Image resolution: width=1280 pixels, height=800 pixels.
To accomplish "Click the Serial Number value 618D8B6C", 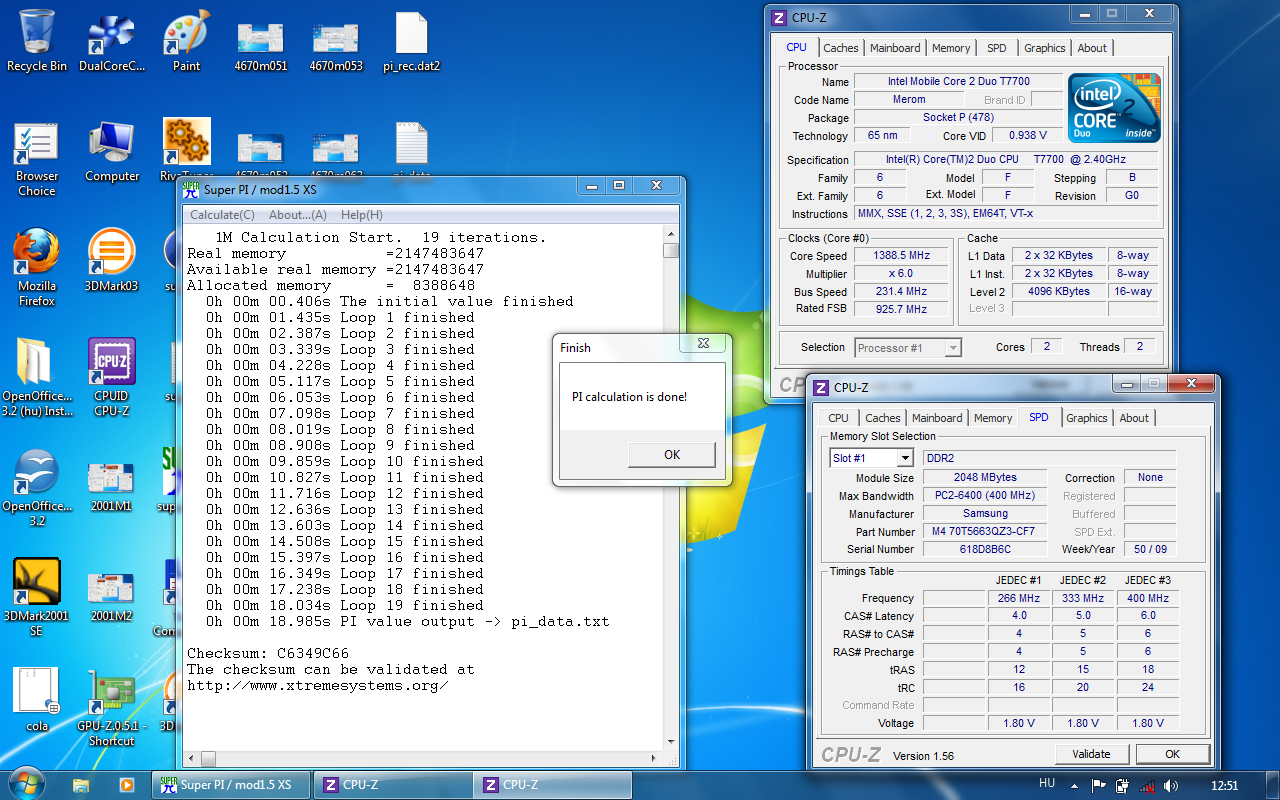I will point(983,550).
